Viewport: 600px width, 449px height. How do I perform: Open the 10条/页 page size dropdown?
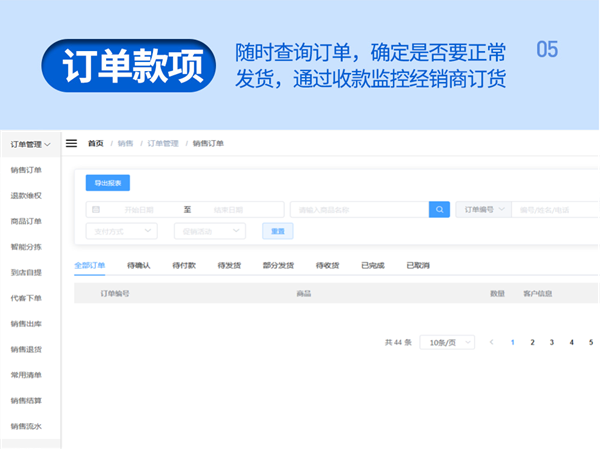coord(447,342)
